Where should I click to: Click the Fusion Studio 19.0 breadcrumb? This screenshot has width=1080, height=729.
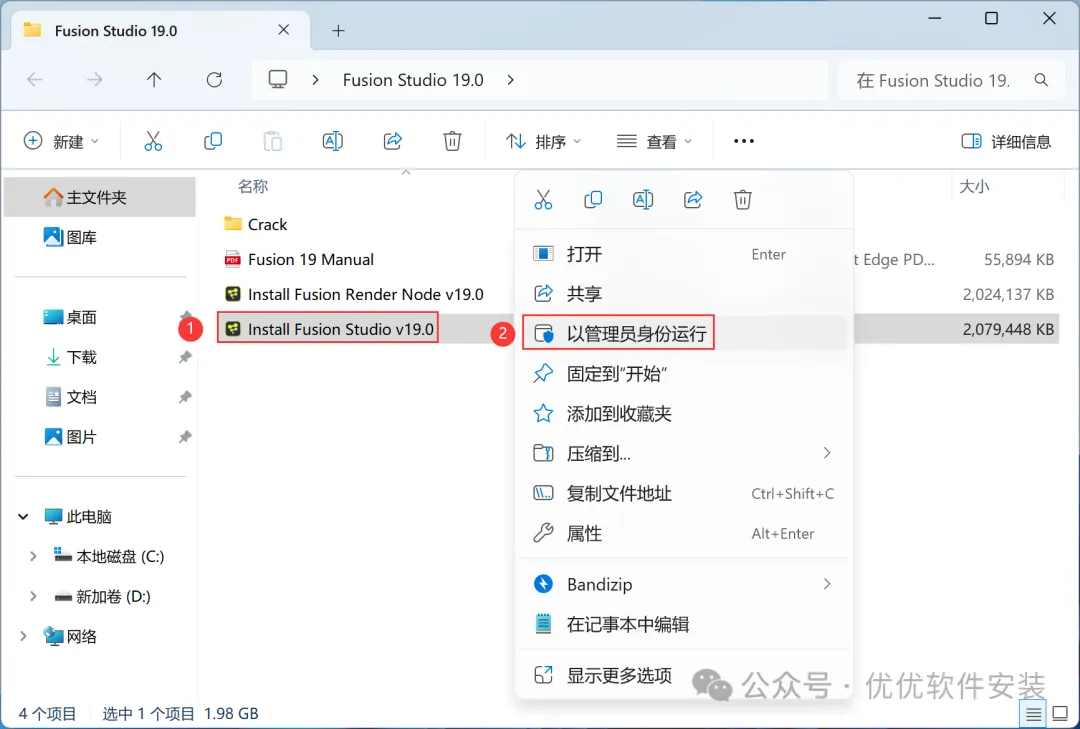(413, 80)
